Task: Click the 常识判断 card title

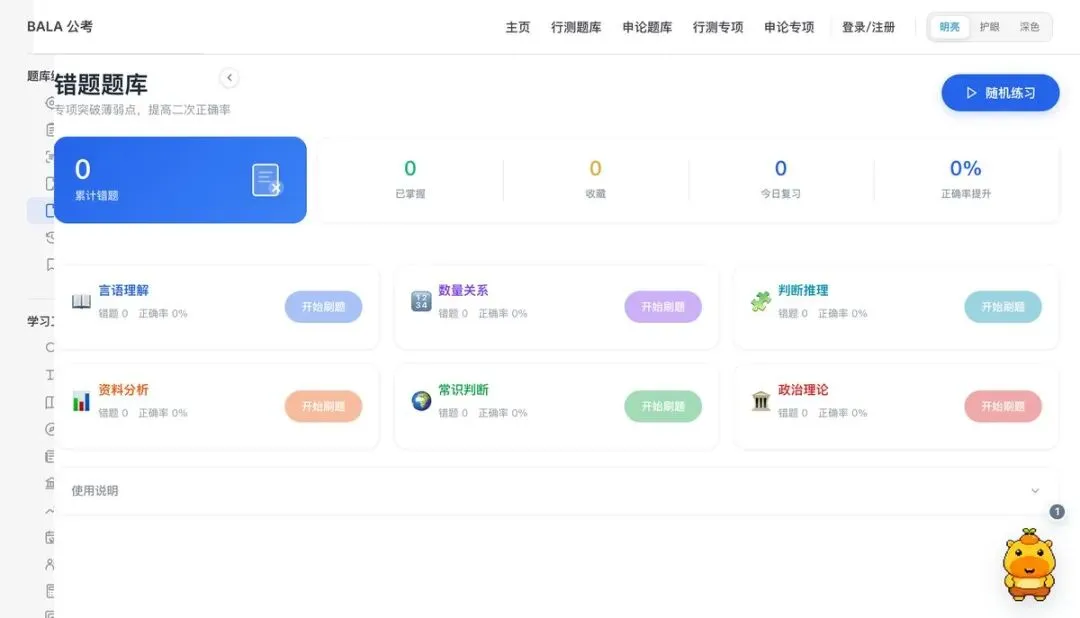Action: pos(463,389)
